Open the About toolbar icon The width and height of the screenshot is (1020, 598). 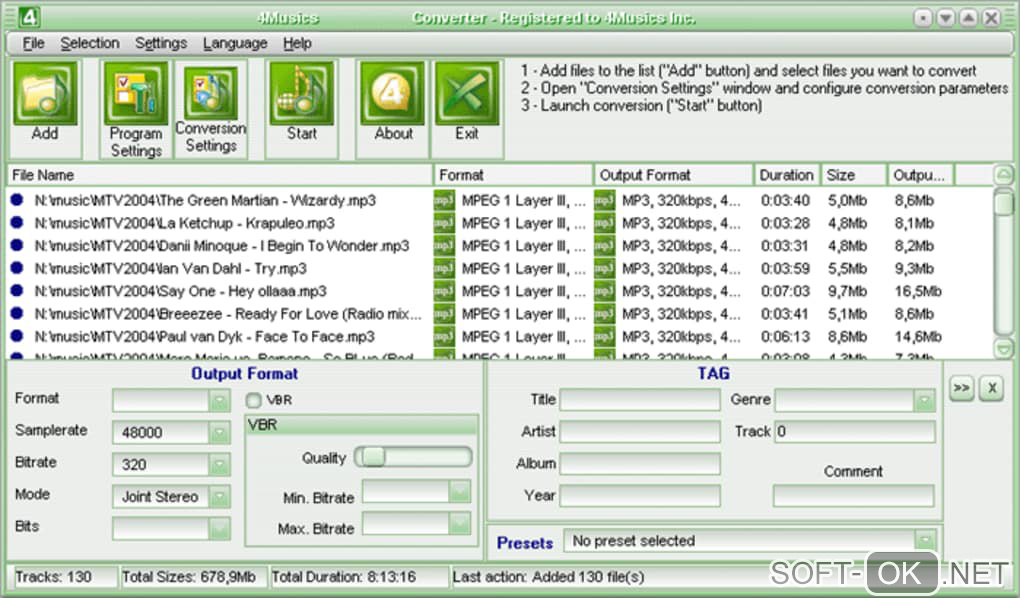[x=392, y=93]
